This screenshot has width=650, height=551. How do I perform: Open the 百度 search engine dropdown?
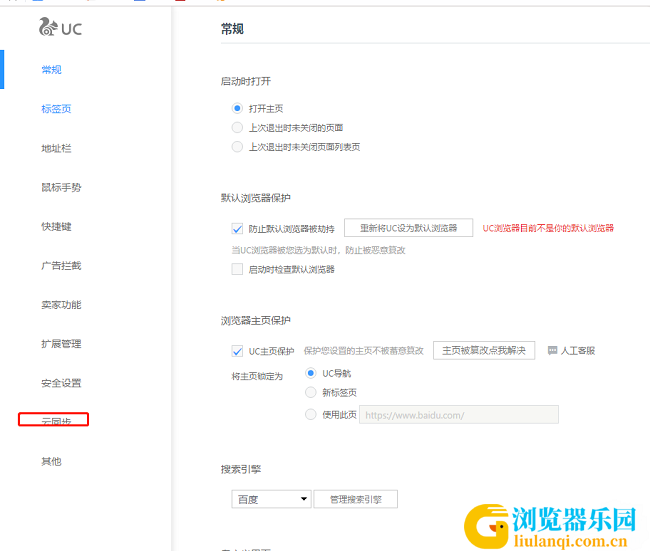coord(271,499)
